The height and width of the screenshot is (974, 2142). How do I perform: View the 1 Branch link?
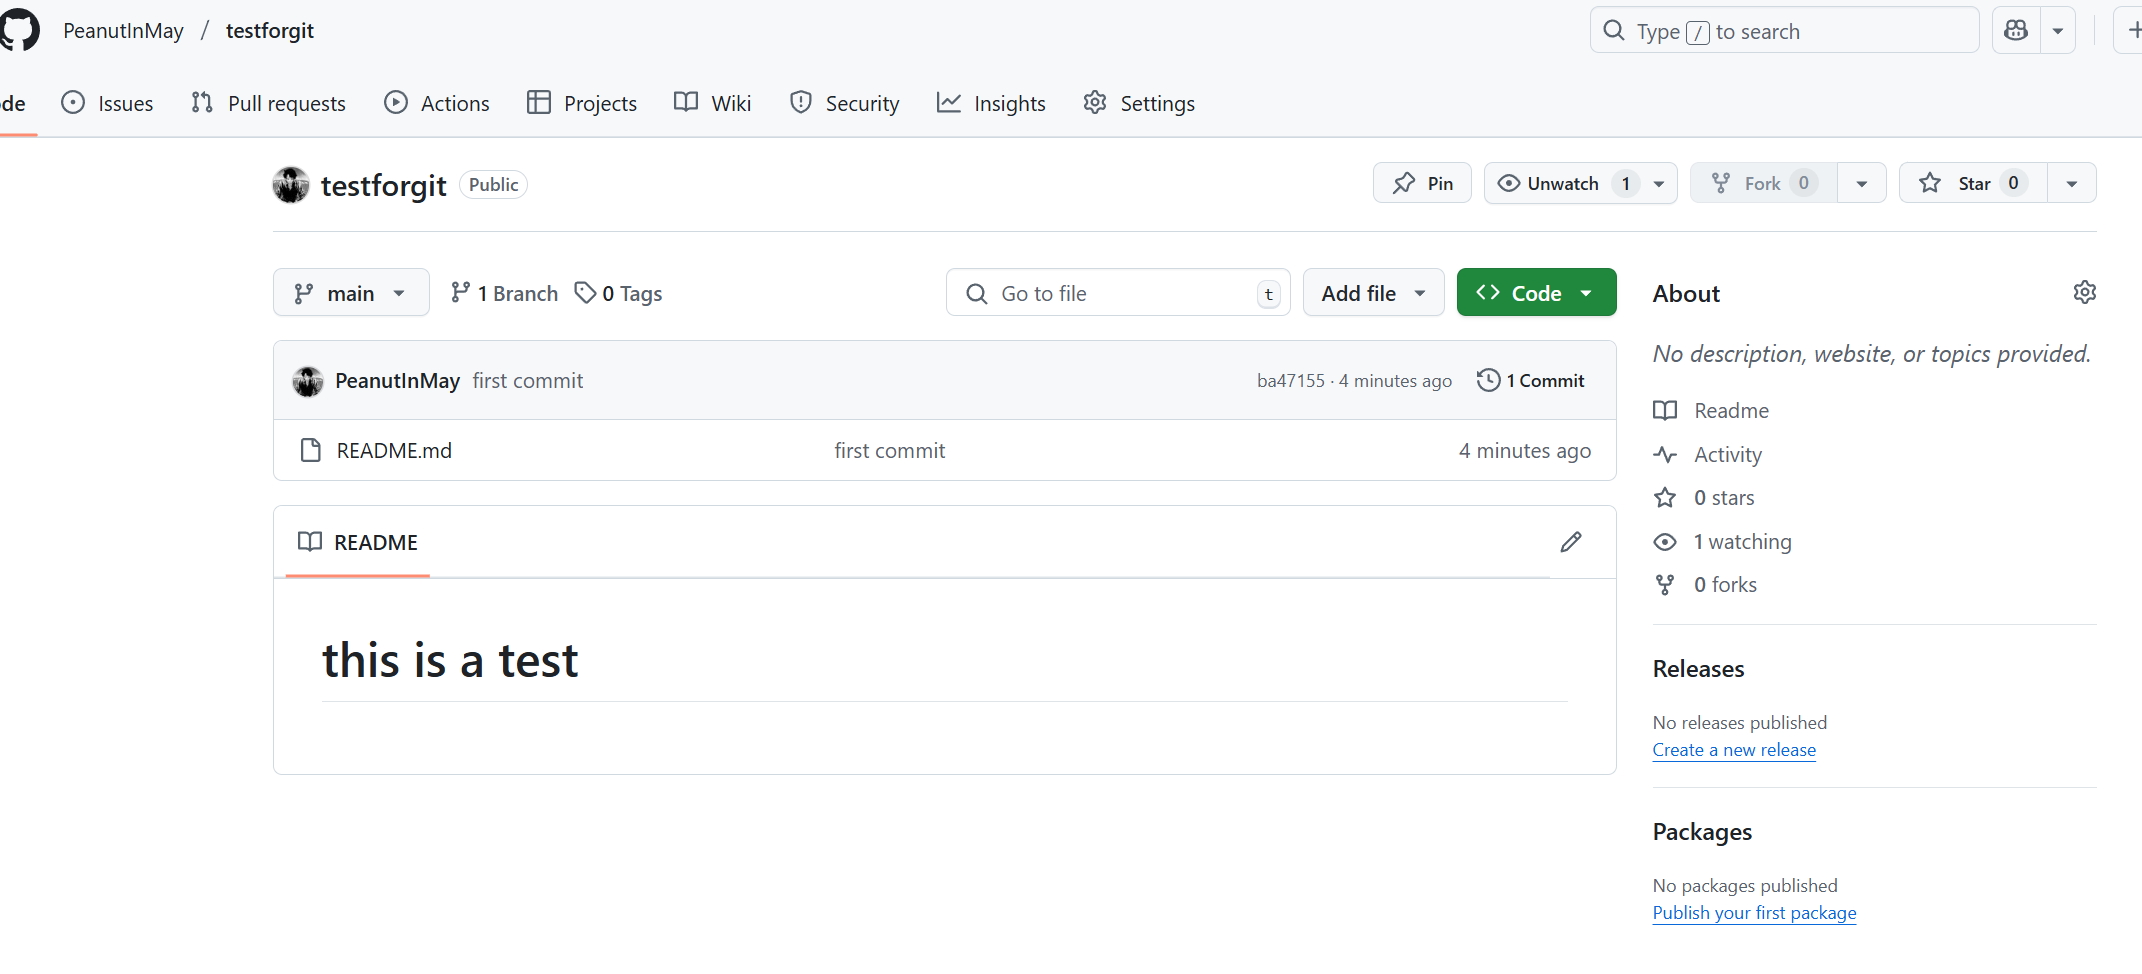pyautogui.click(x=505, y=293)
